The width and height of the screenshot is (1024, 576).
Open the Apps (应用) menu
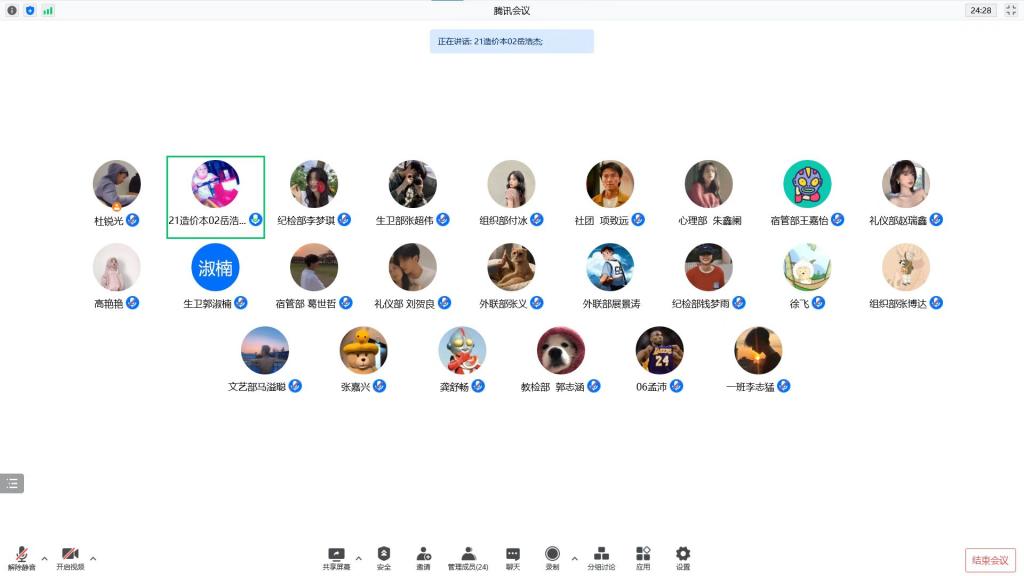[643, 557]
